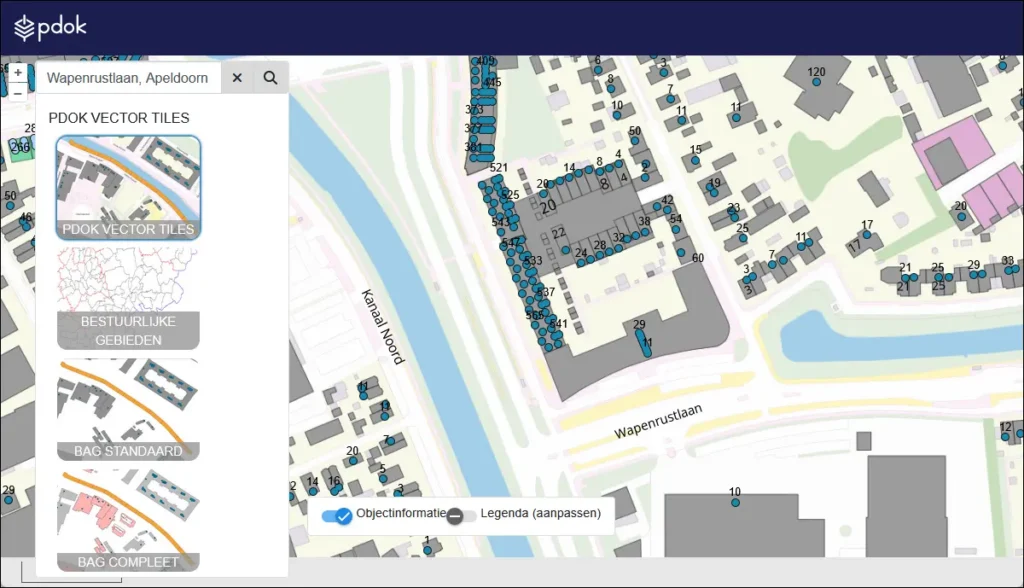
Task: Click the marker labeled 17
Action: 866,235
